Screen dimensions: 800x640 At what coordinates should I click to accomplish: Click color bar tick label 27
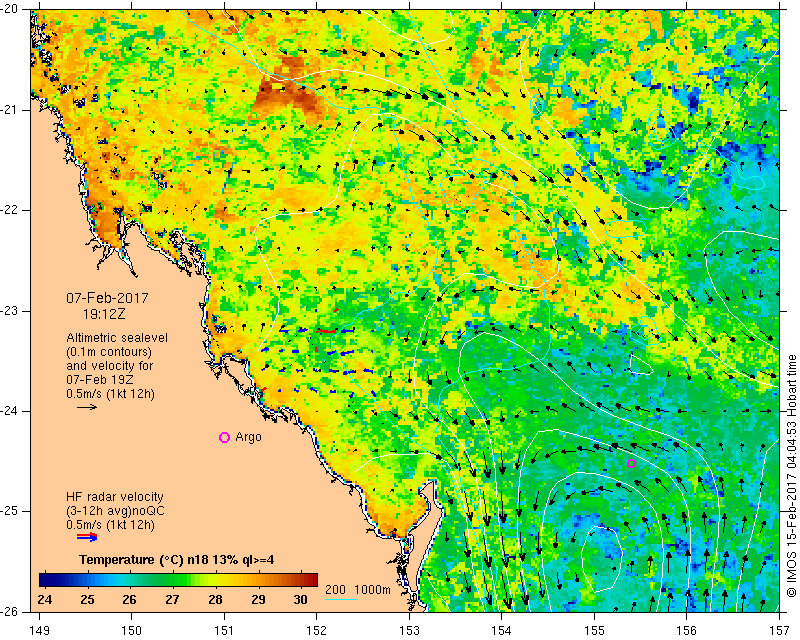tap(172, 599)
